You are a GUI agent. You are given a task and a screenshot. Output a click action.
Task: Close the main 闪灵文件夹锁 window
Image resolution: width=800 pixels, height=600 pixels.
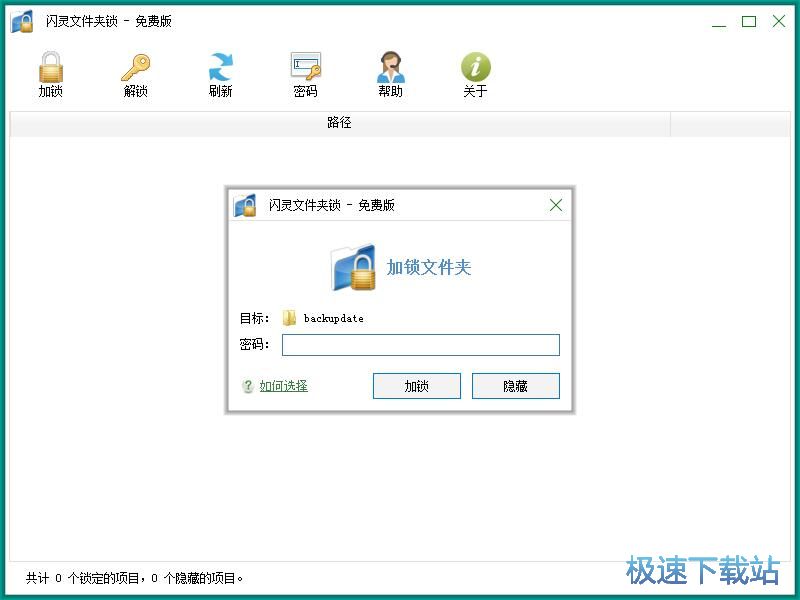(779, 21)
